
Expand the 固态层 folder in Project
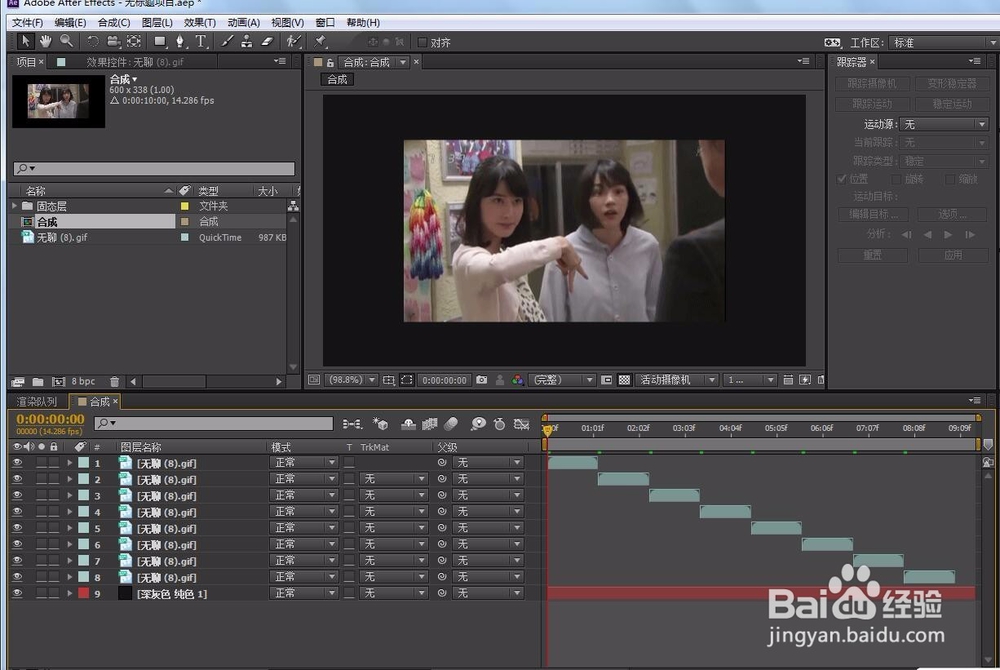click(15, 206)
